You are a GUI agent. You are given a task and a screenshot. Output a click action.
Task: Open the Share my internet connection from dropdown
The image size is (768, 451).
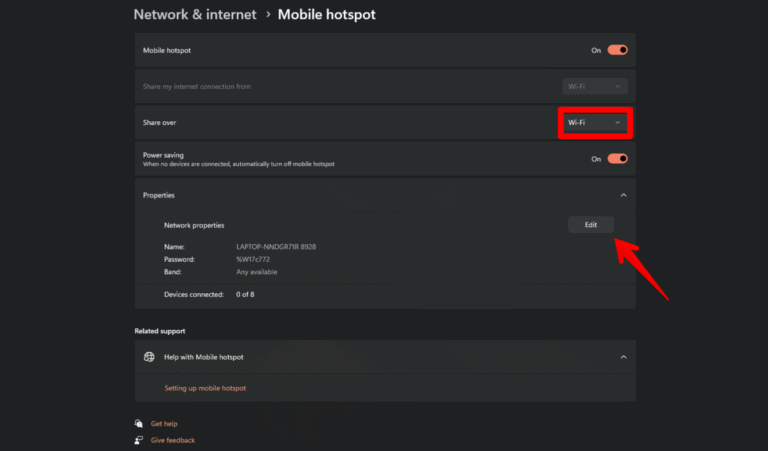point(595,86)
